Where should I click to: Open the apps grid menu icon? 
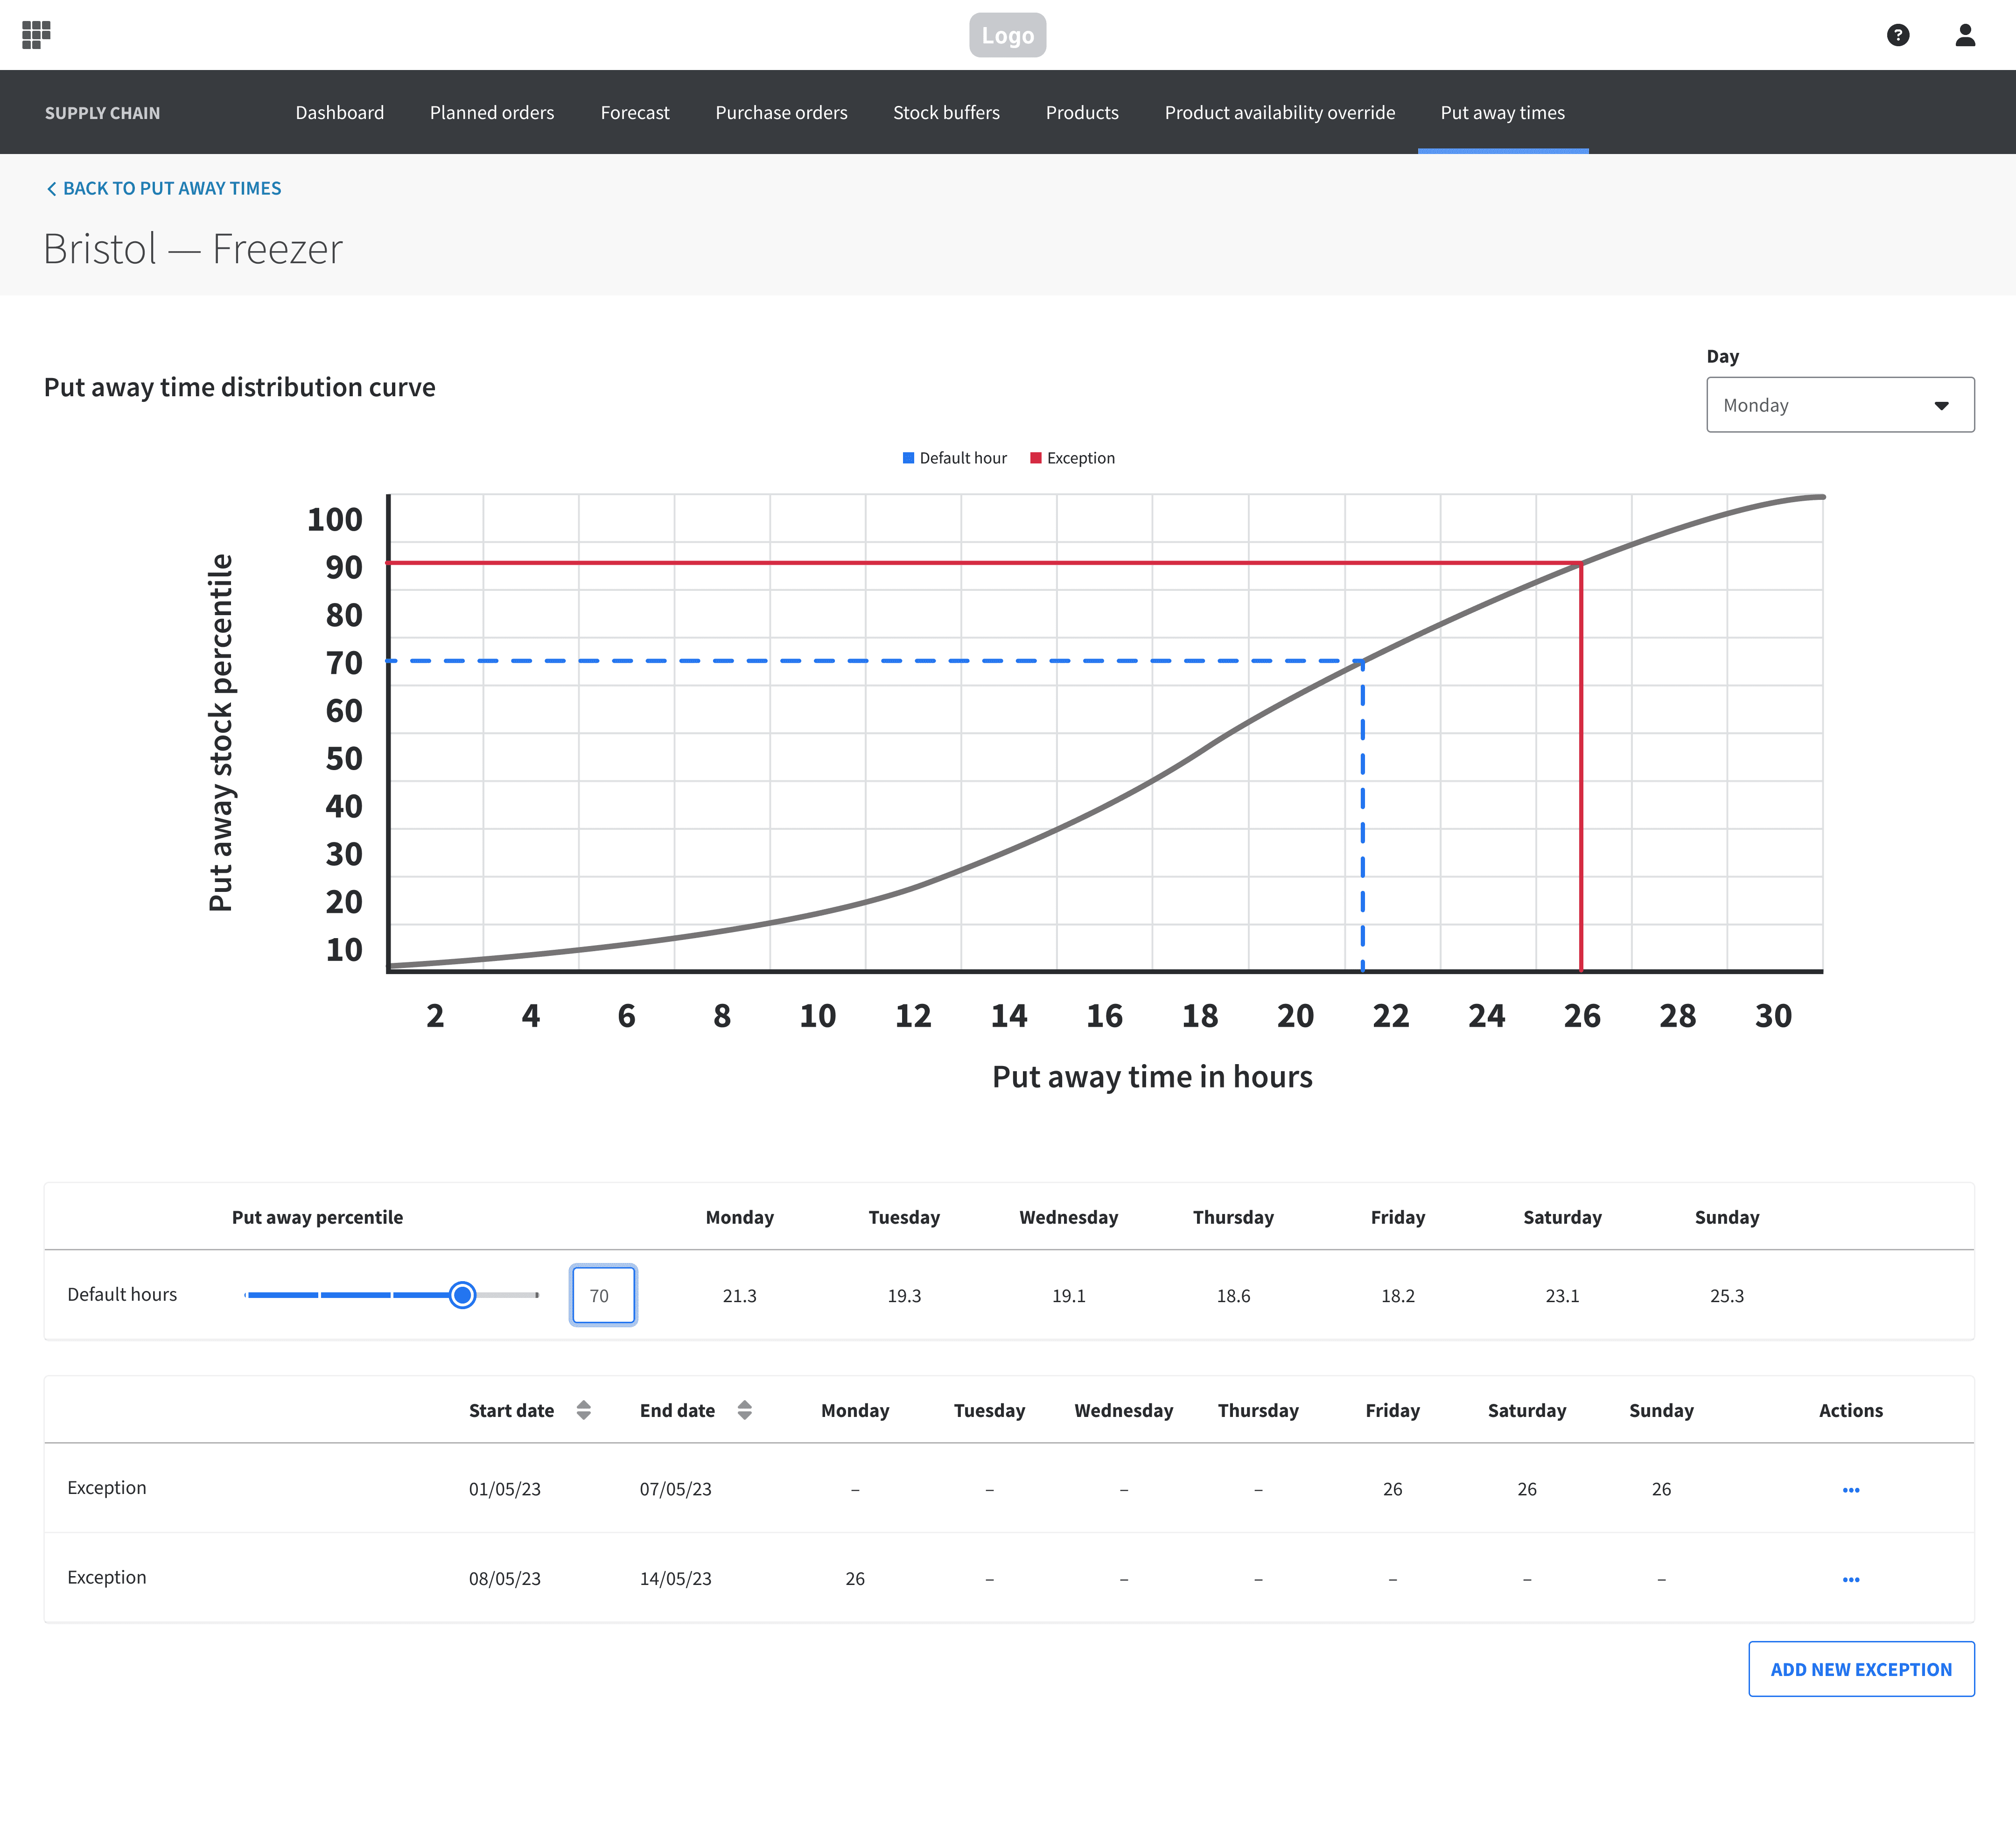[36, 35]
